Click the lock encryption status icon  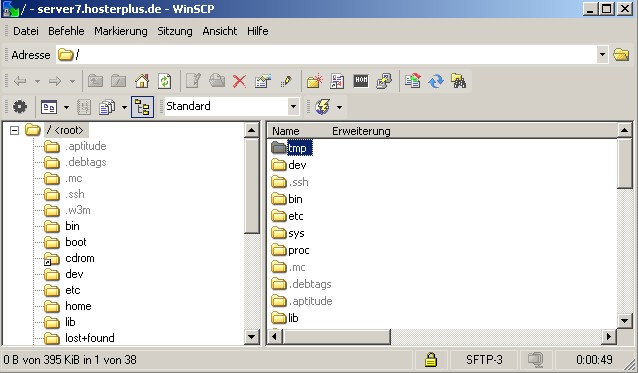431,360
